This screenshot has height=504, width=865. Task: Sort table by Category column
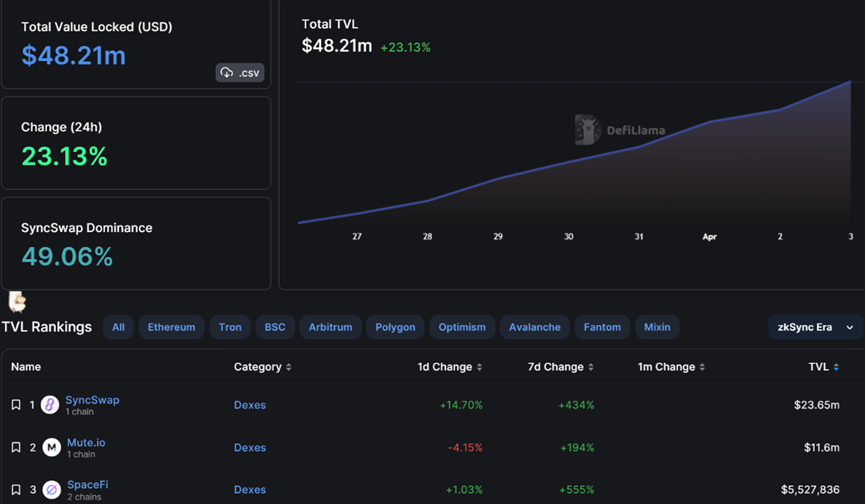pos(263,367)
